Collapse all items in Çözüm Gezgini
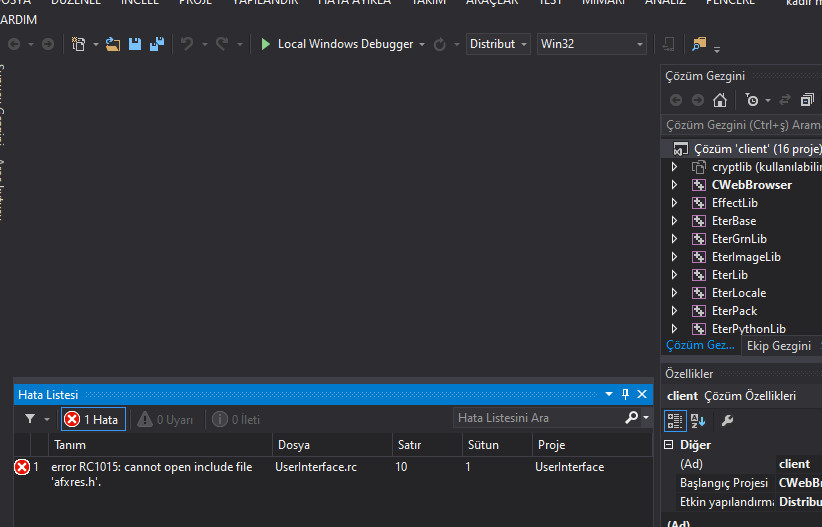Screen dimensions: 822x527 (807, 100)
